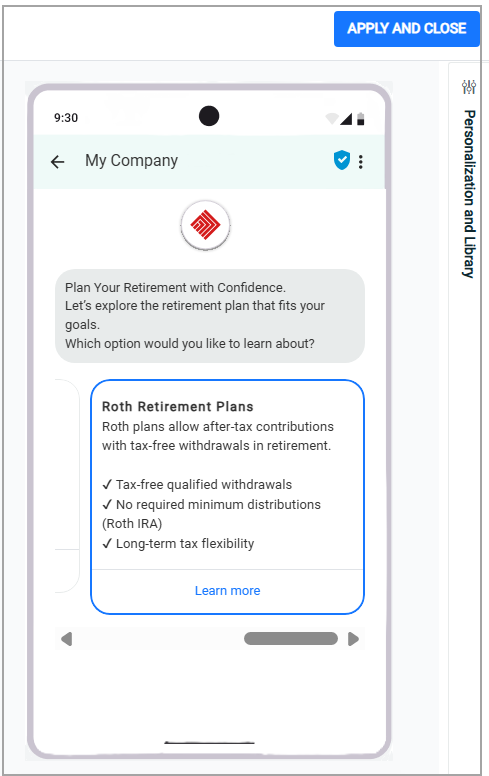489x776 pixels.
Task: Click the My Company header title
Action: pos(131,160)
